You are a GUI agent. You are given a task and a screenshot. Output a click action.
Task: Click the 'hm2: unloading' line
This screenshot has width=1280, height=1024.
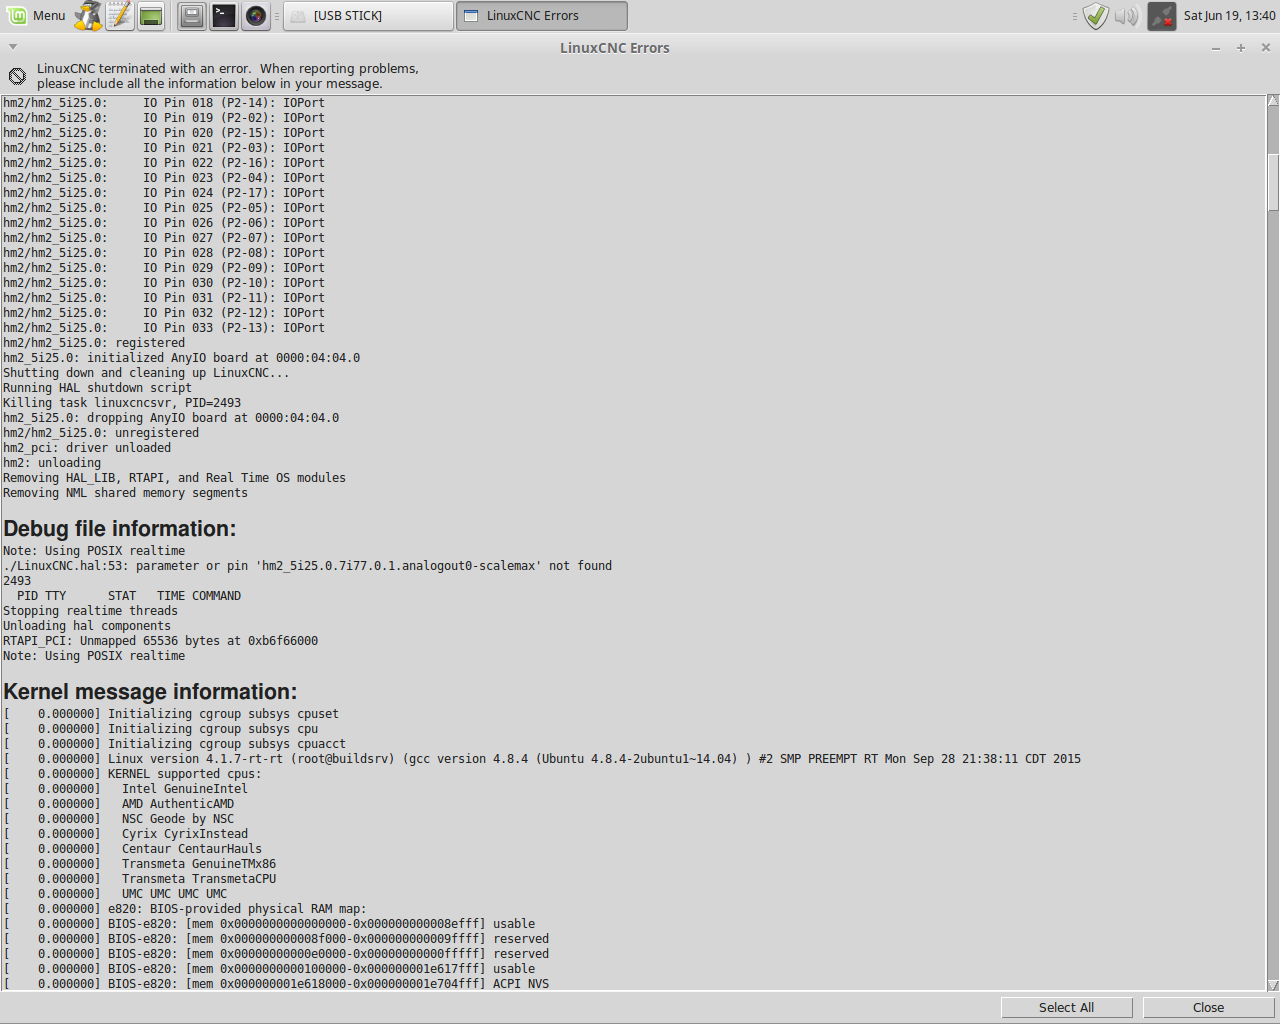tap(52, 463)
